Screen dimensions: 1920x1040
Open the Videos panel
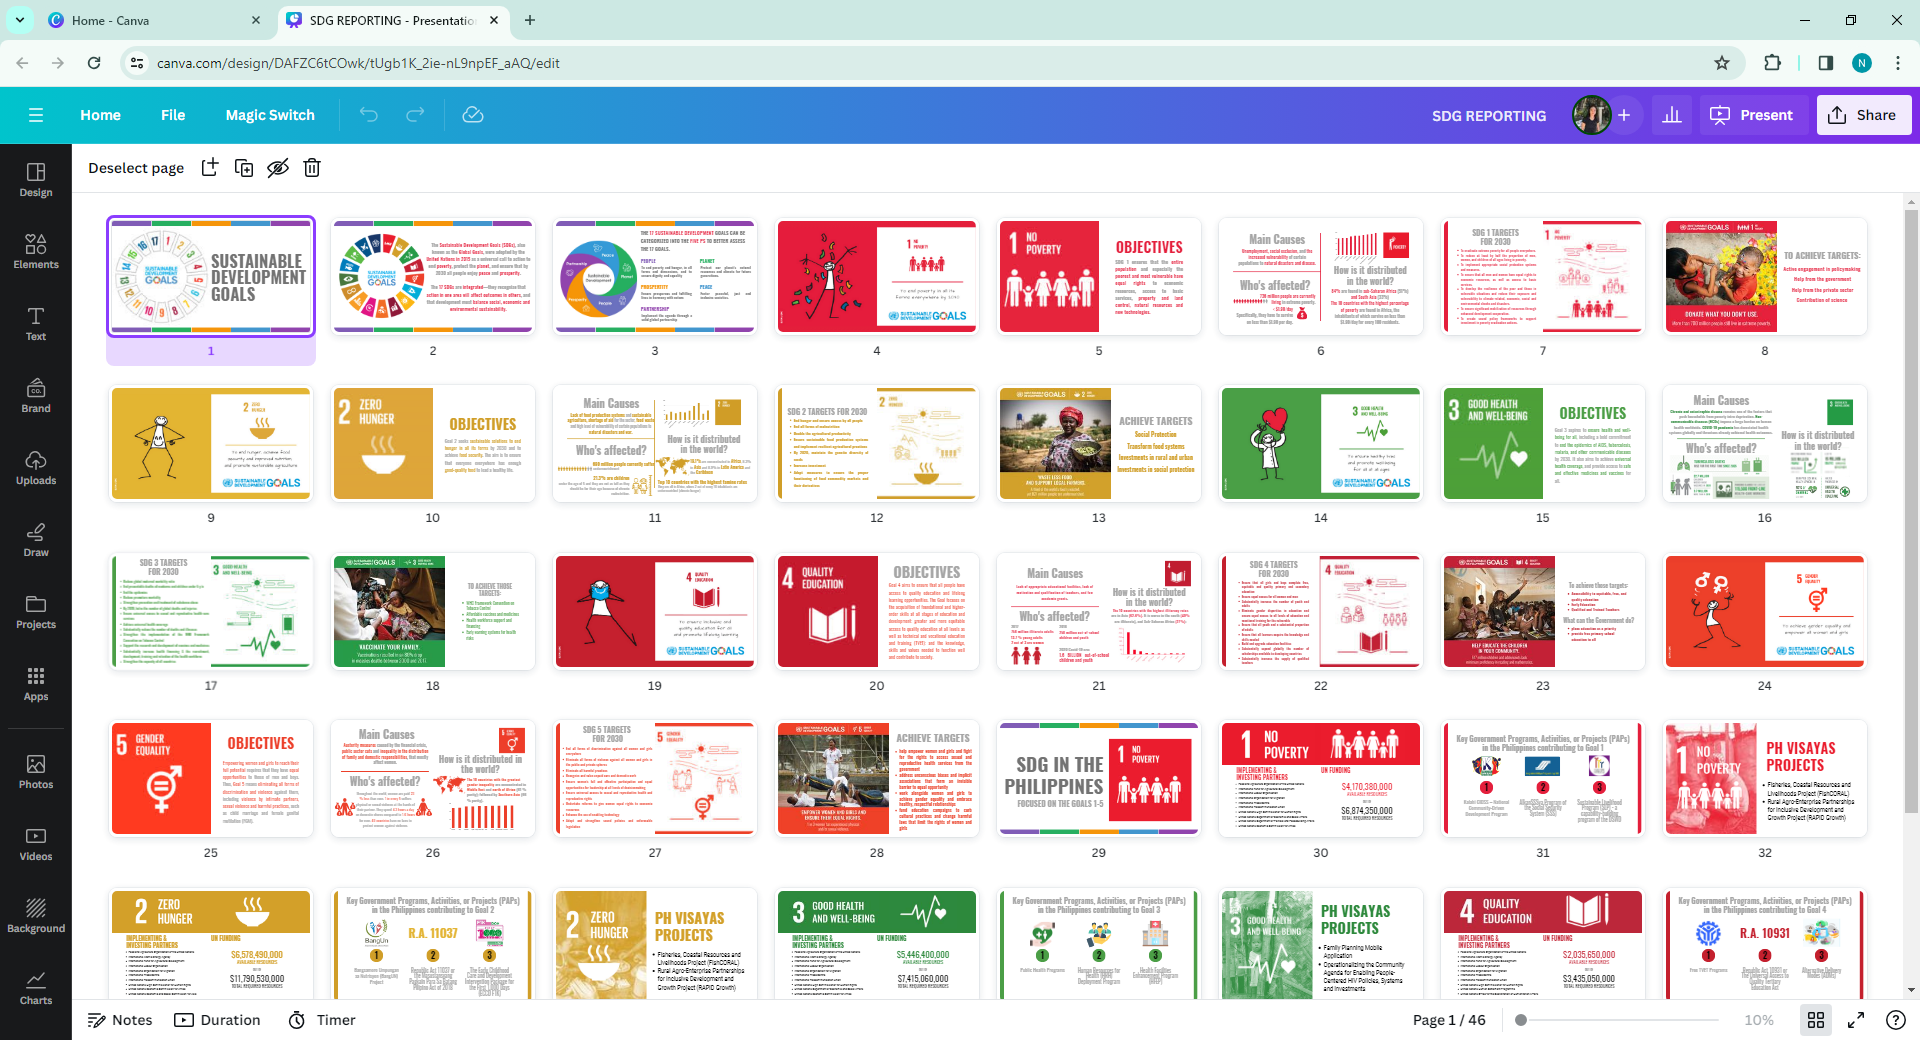point(36,844)
